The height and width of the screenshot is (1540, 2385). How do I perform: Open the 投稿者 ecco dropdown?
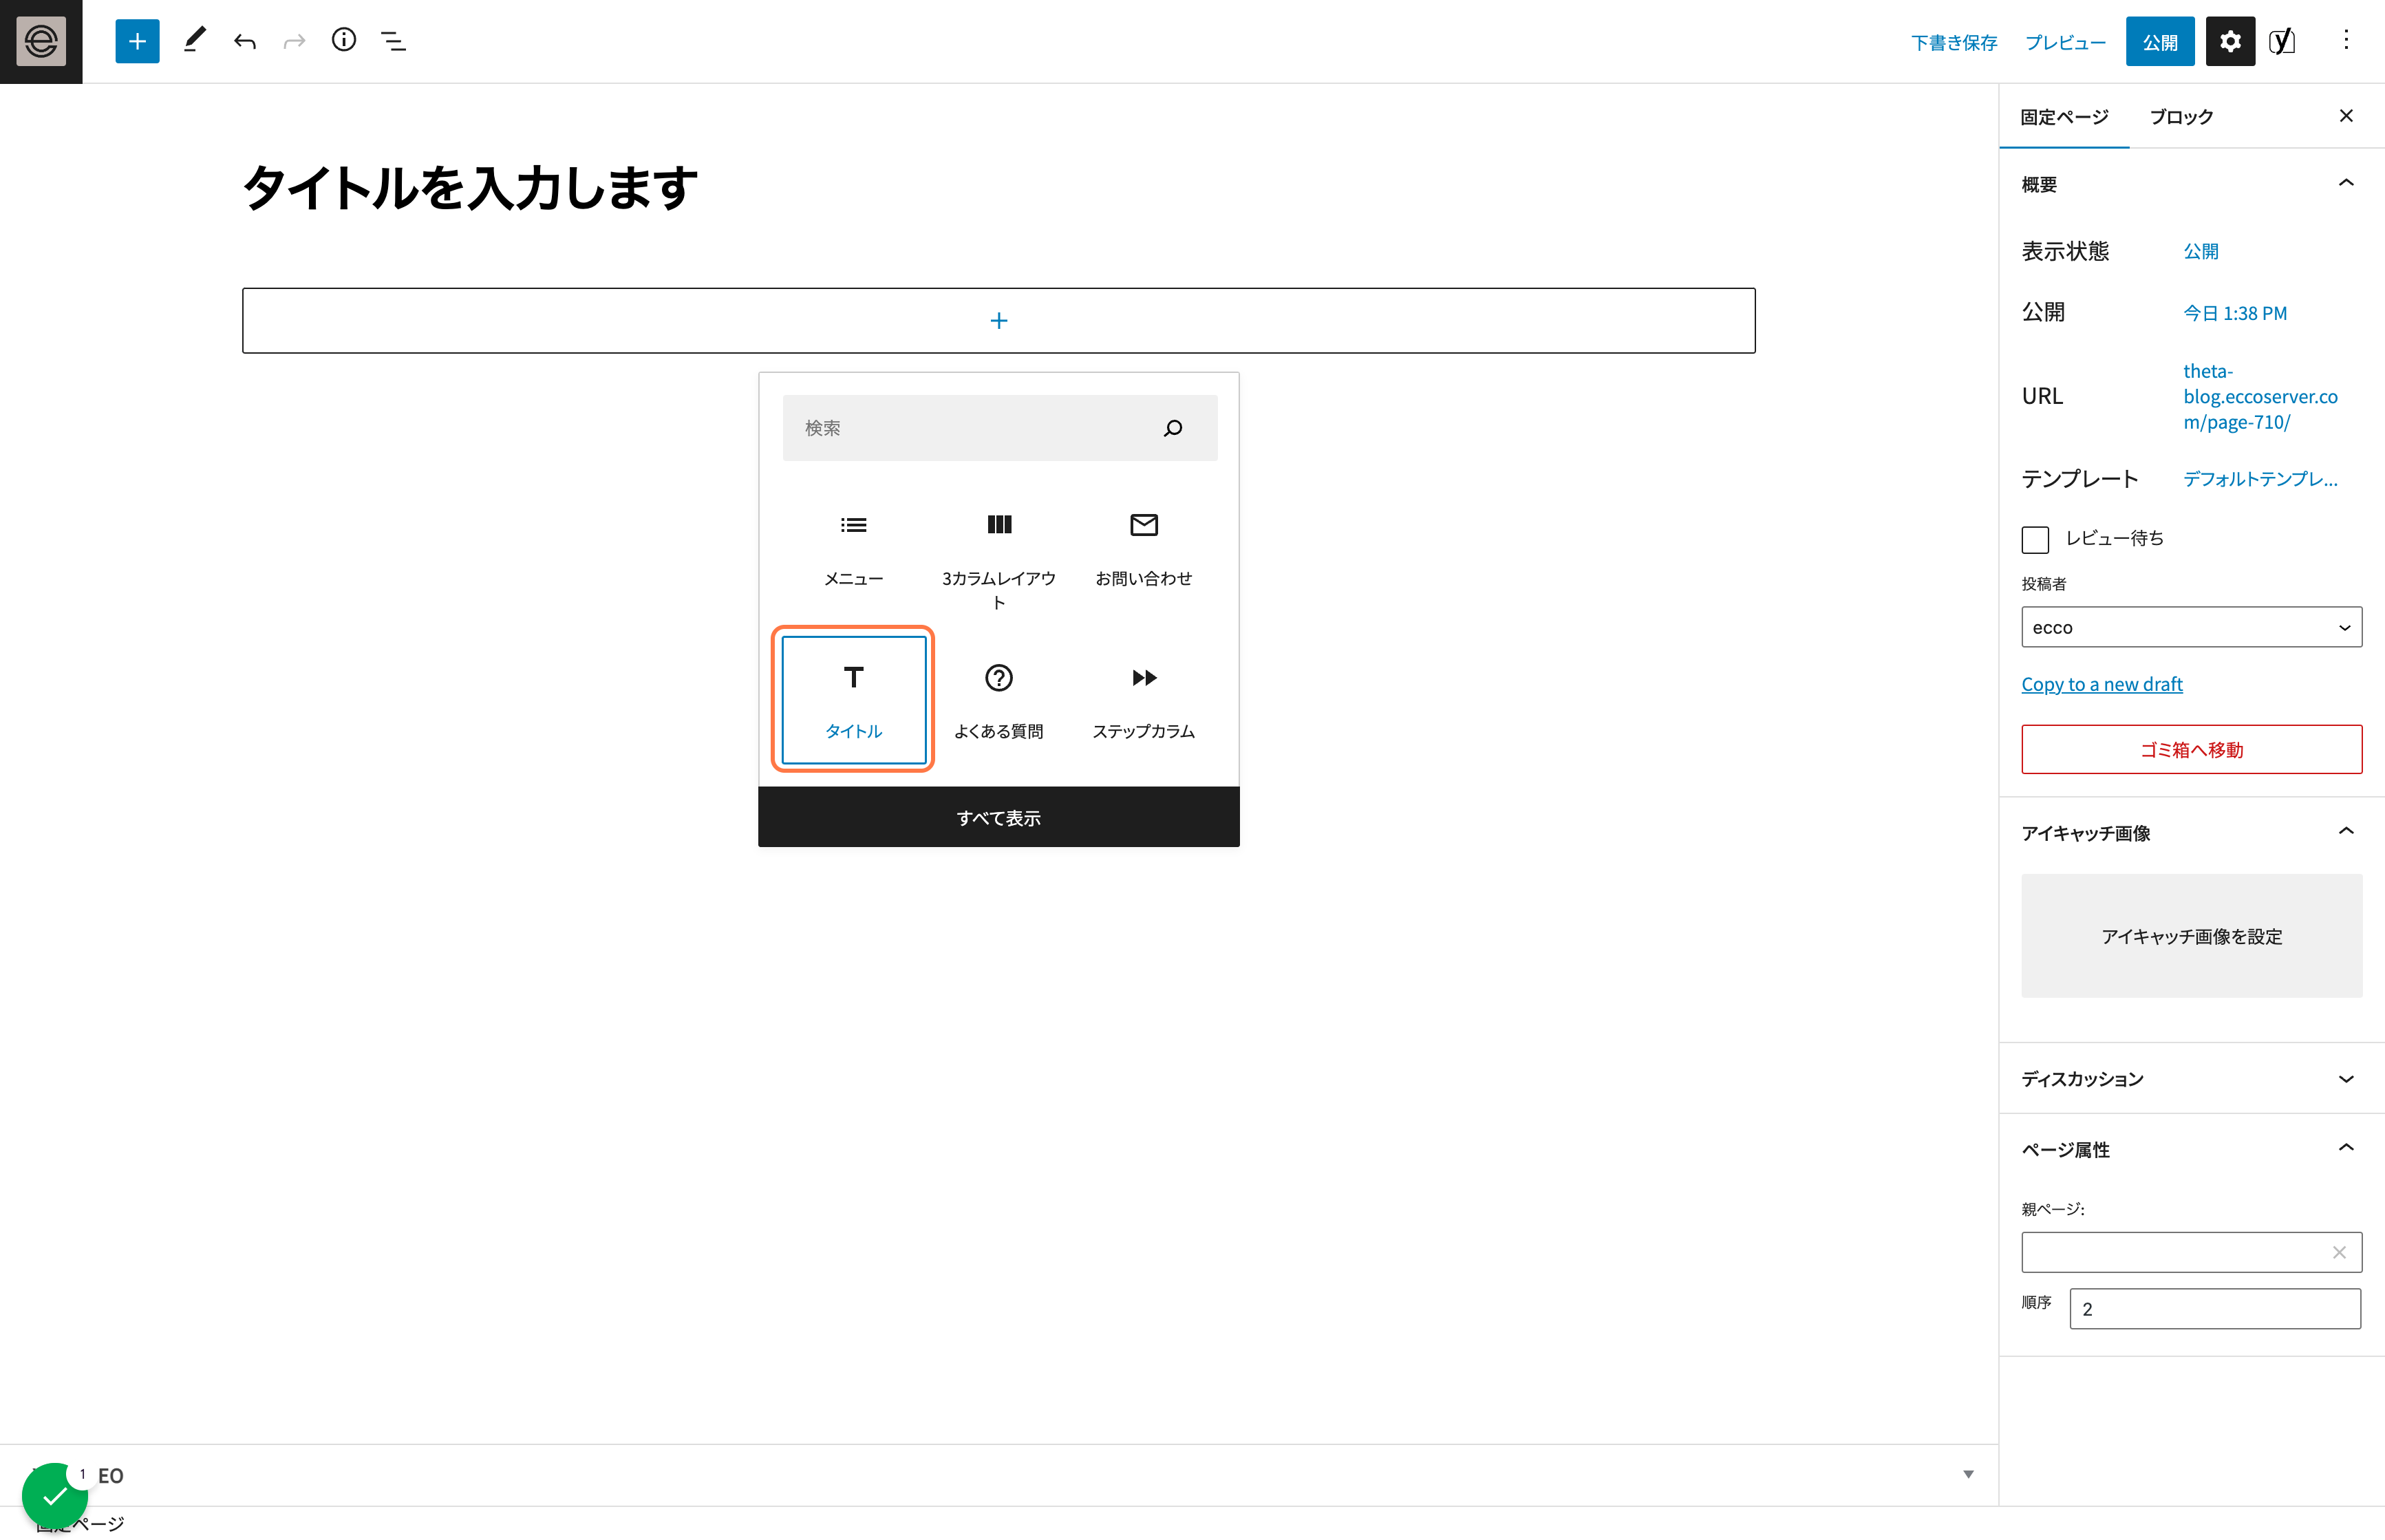coord(2191,627)
